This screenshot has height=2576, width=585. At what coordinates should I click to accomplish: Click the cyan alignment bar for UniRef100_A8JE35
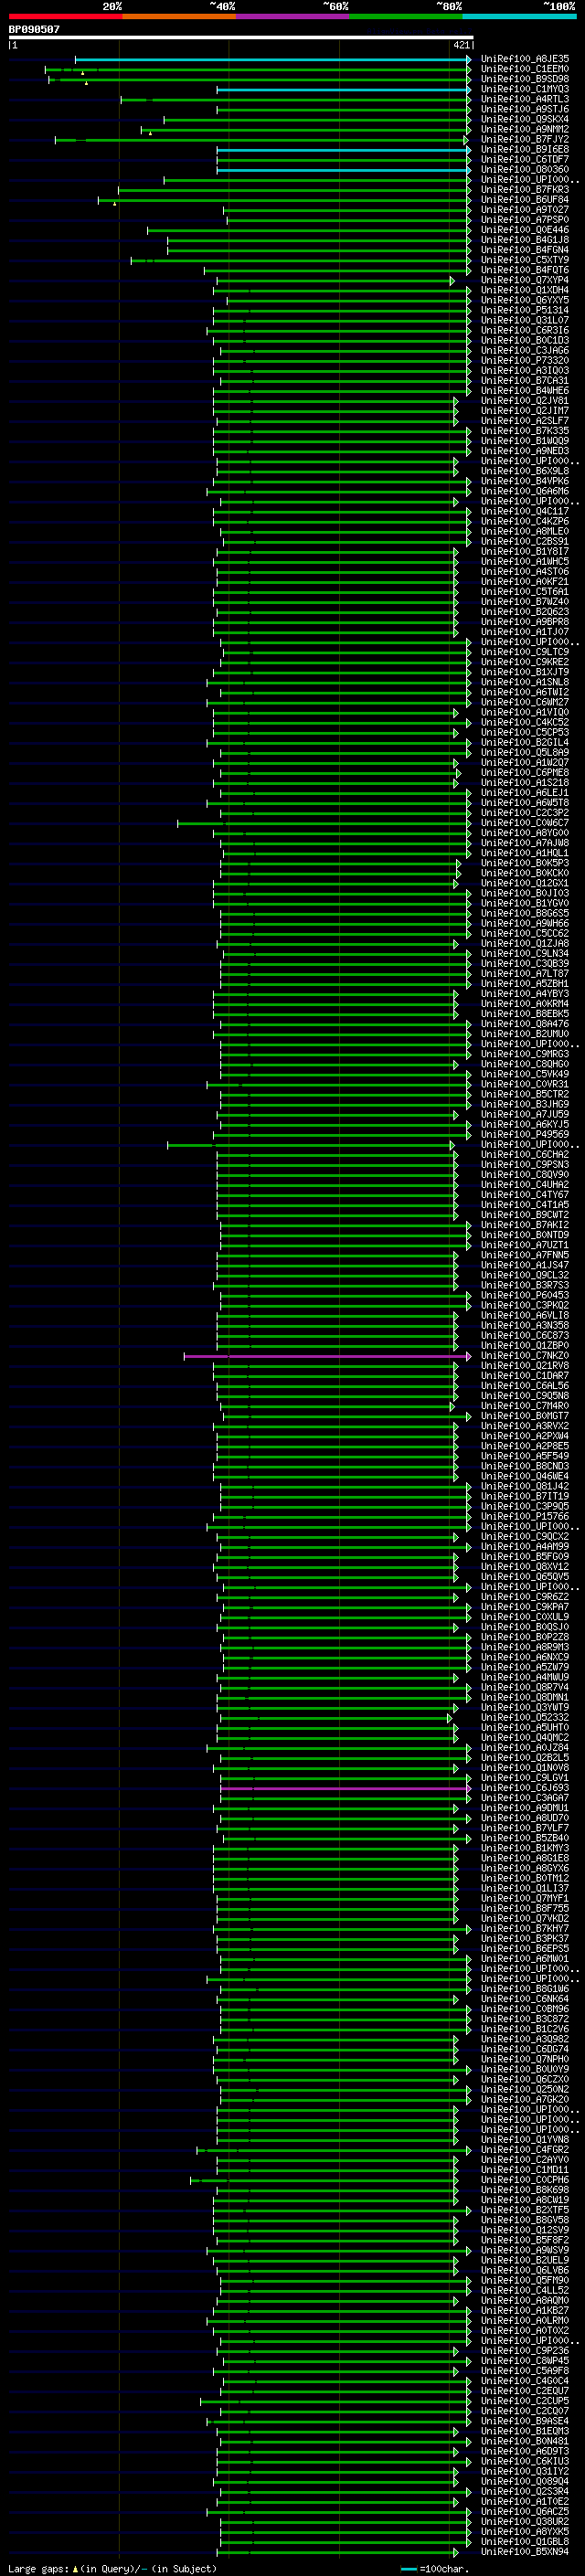pos(272,59)
